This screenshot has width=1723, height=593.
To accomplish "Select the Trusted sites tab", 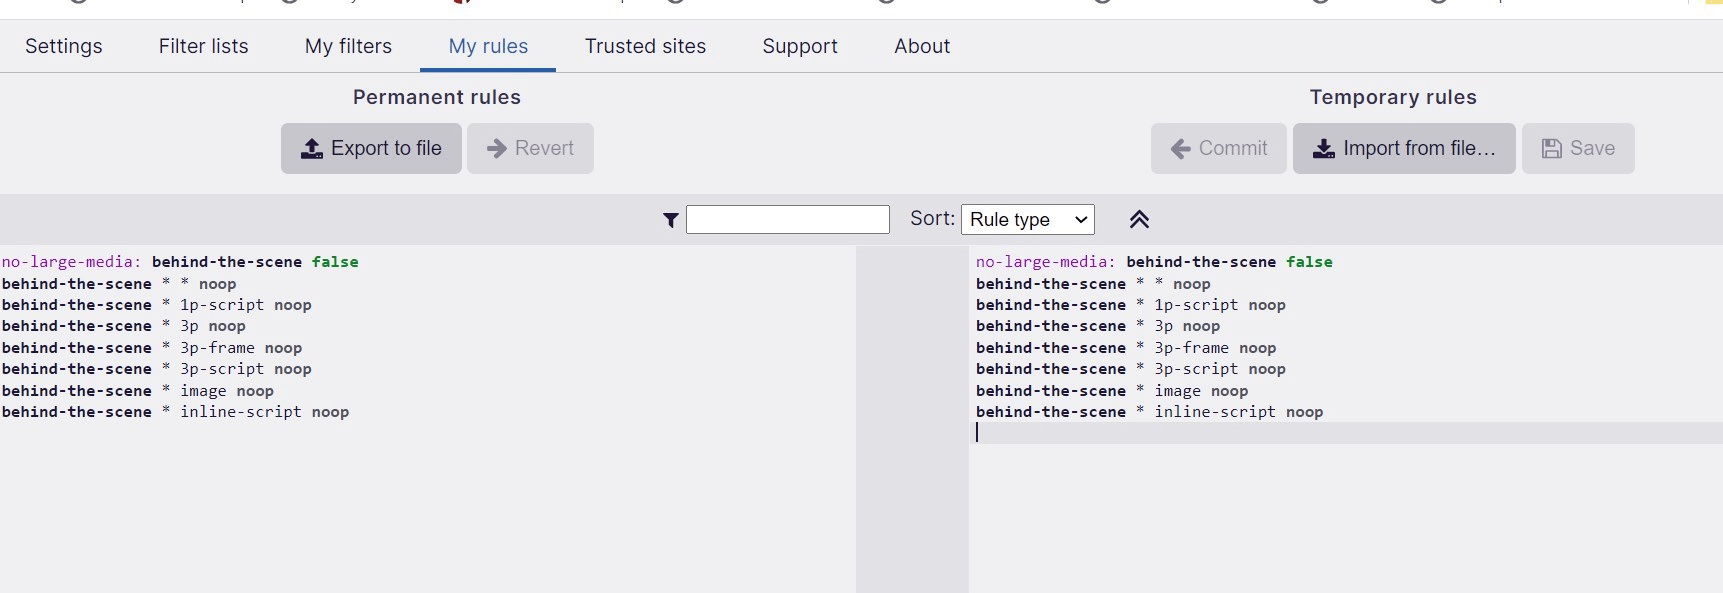I will [645, 46].
